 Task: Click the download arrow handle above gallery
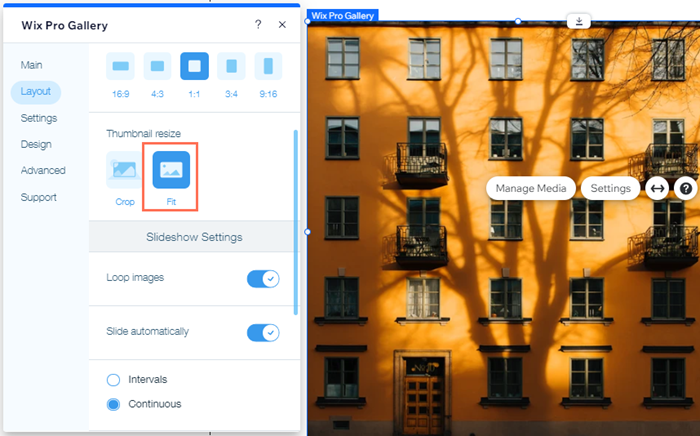coord(579,21)
